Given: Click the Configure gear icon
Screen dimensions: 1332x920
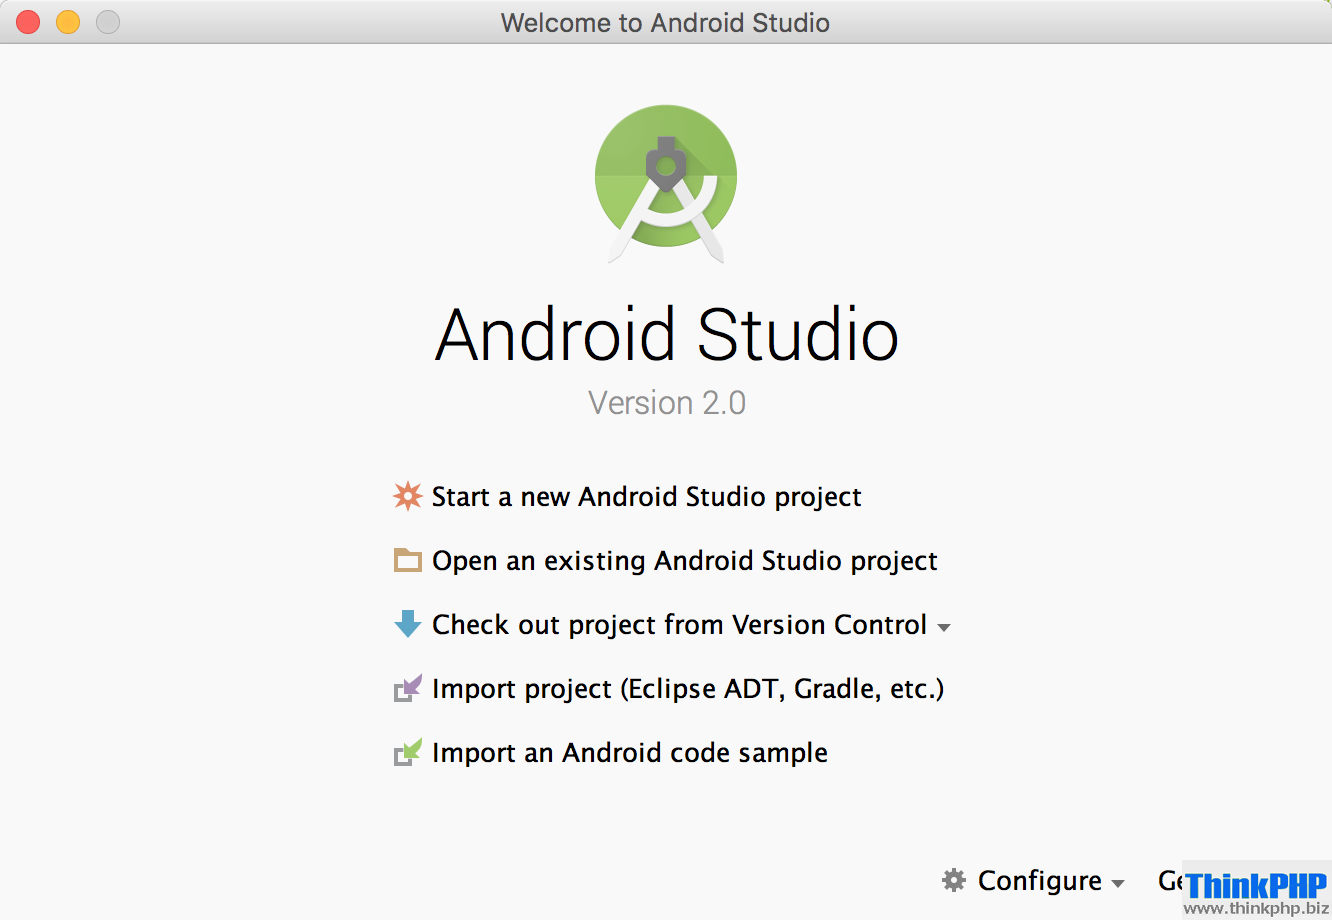Looking at the screenshot, I should pyautogui.click(x=954, y=880).
